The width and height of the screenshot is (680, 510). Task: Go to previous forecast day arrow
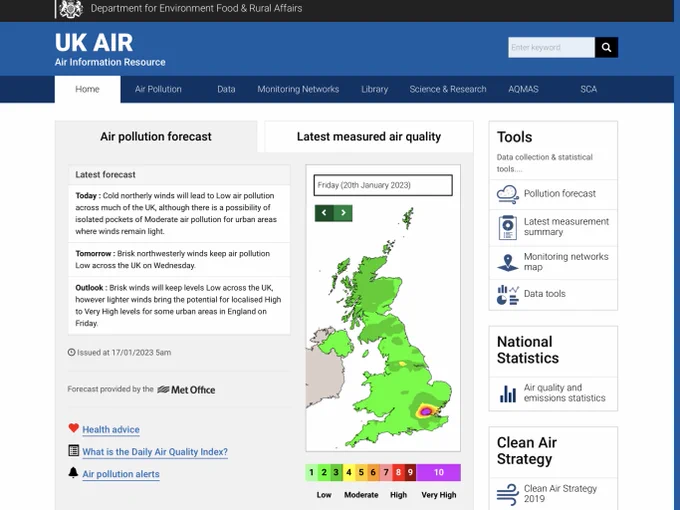324,213
